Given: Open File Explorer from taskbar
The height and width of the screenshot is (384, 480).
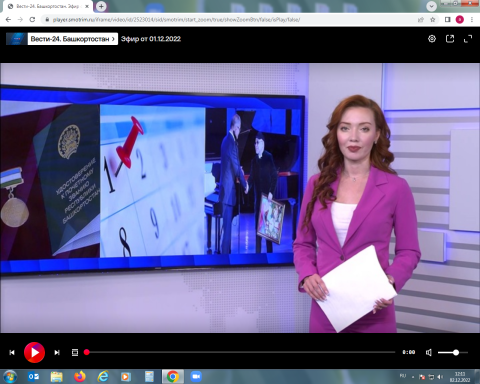Looking at the screenshot, I should point(57,377).
